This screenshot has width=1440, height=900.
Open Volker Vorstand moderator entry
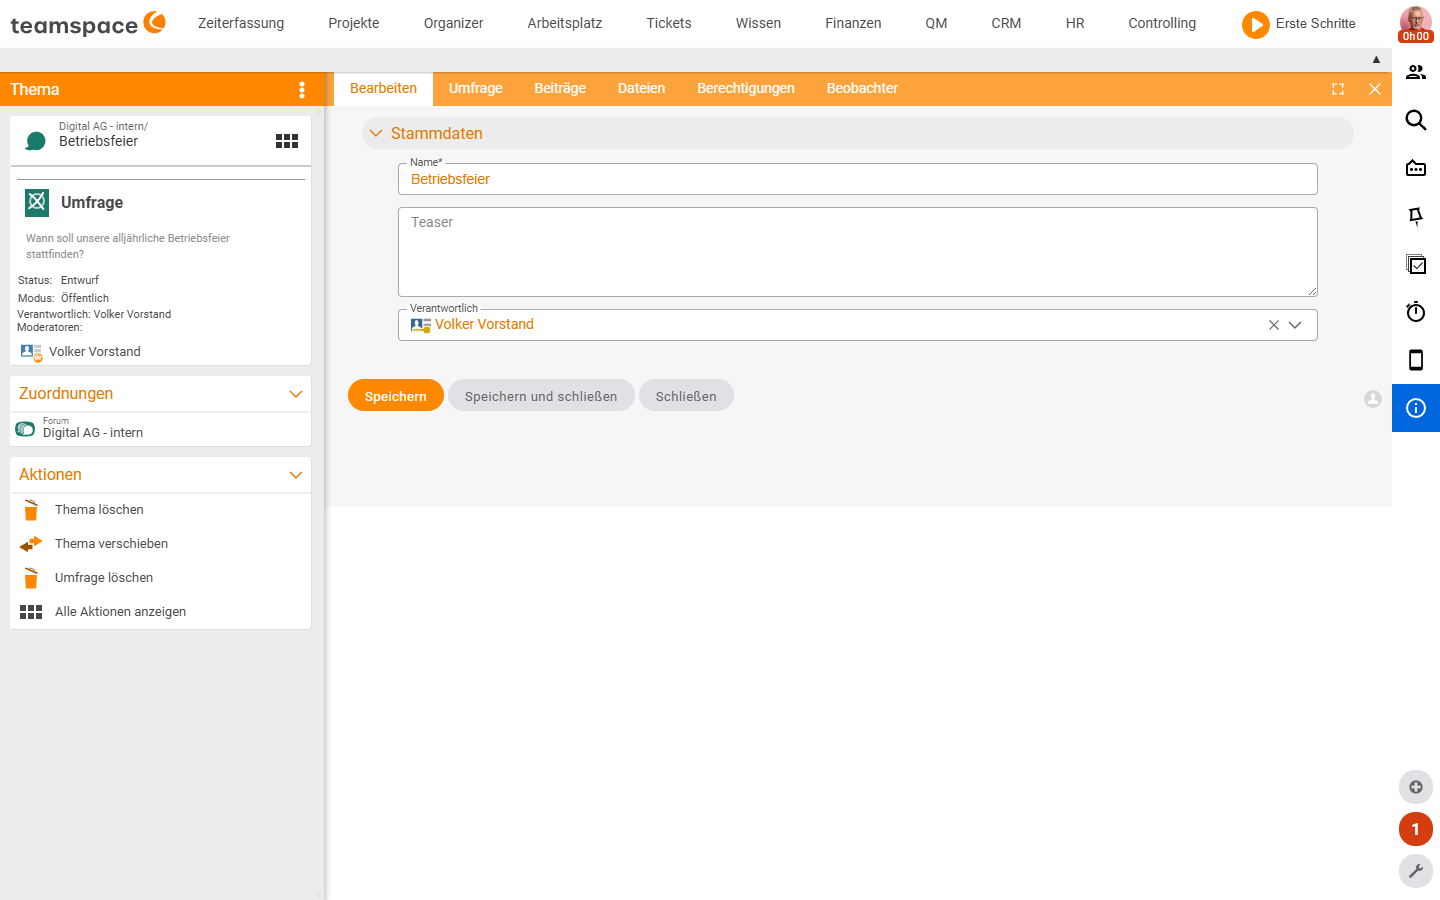pyautogui.click(x=95, y=352)
